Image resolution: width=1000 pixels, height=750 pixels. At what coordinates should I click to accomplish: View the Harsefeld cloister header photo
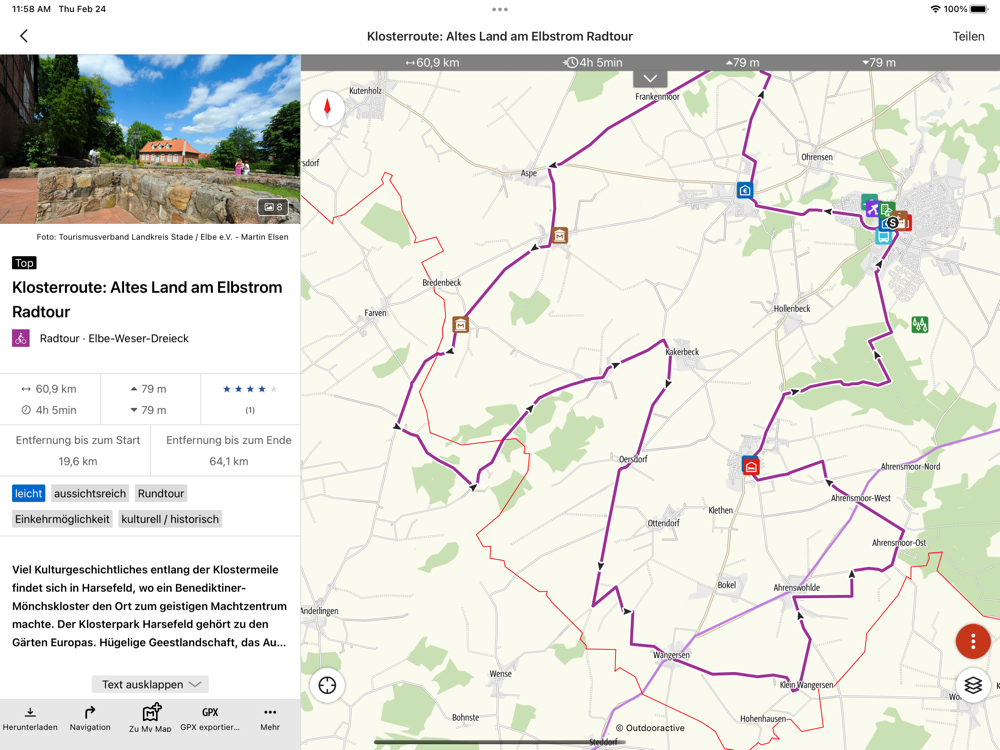[x=150, y=139]
